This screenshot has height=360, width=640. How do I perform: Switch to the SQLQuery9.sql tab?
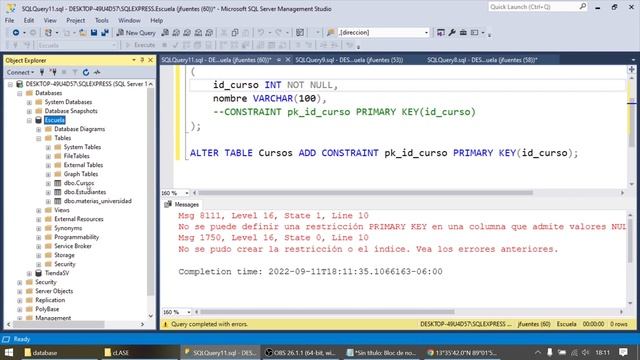click(x=349, y=60)
